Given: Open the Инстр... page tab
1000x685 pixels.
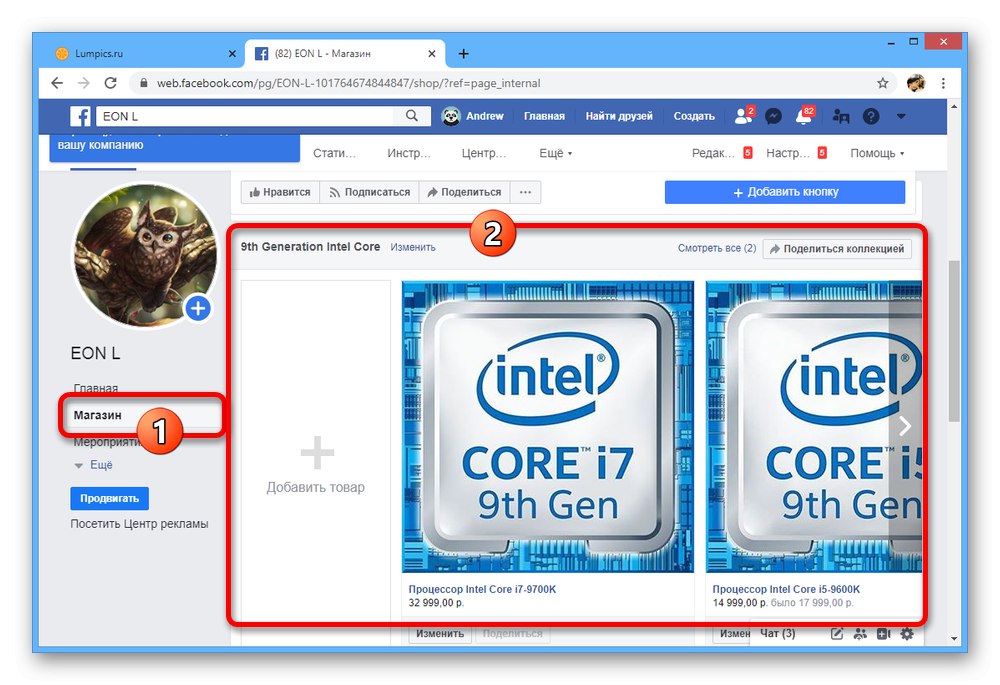Looking at the screenshot, I should click(409, 153).
